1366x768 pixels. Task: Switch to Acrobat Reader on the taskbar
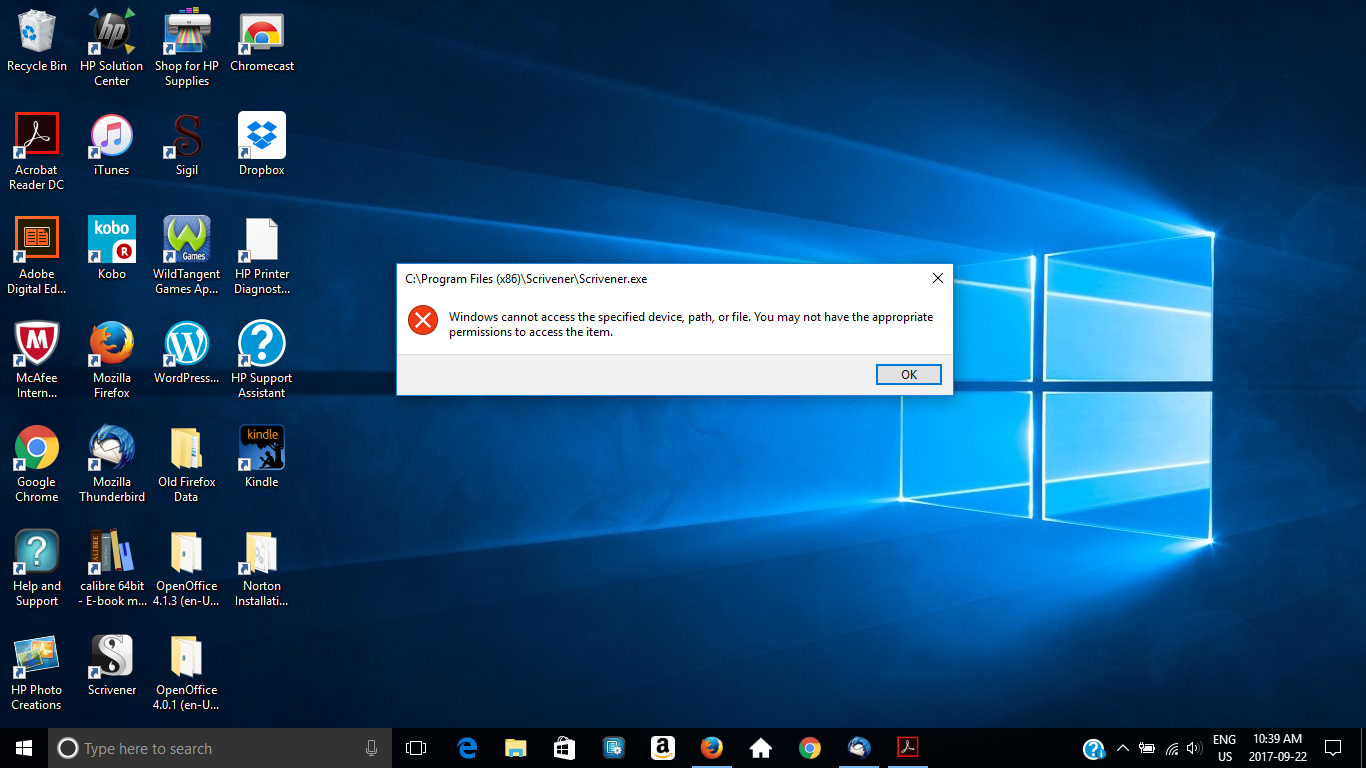coord(907,748)
